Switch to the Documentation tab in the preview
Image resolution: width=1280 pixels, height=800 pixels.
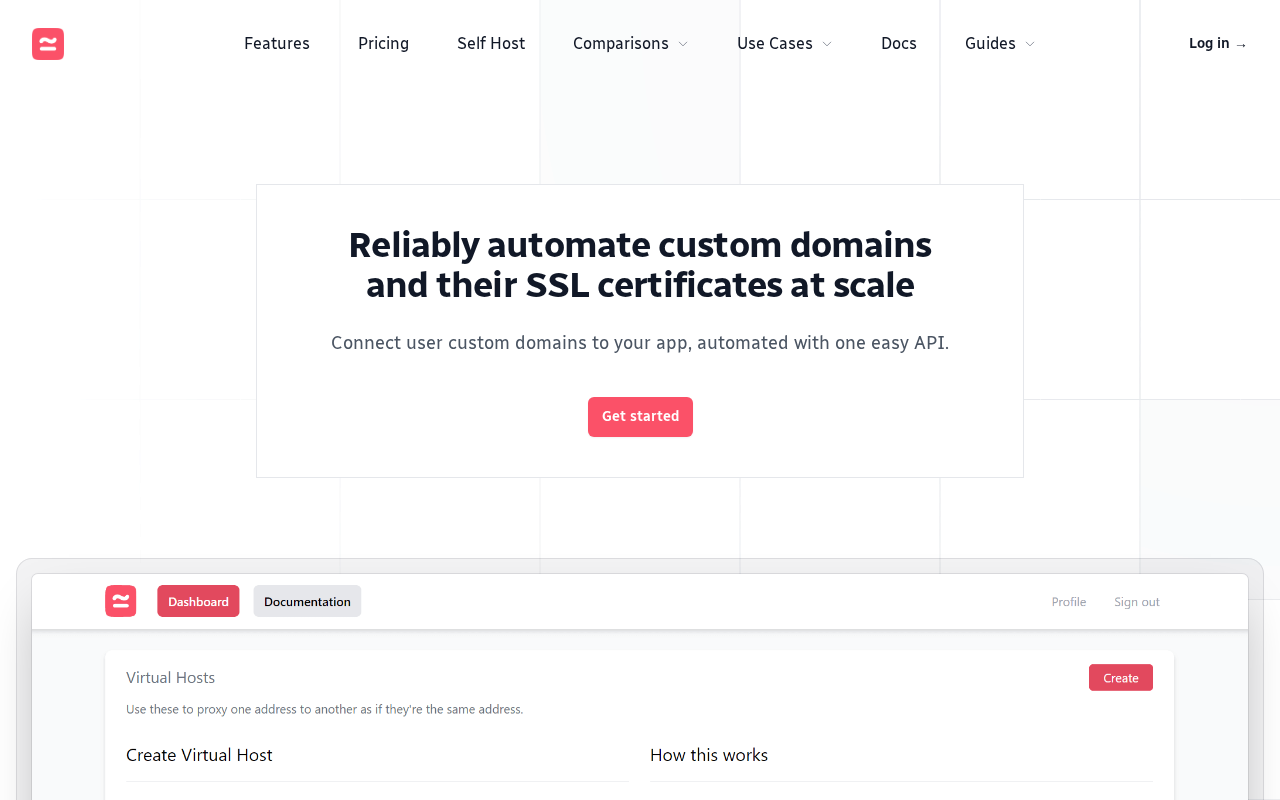307,601
